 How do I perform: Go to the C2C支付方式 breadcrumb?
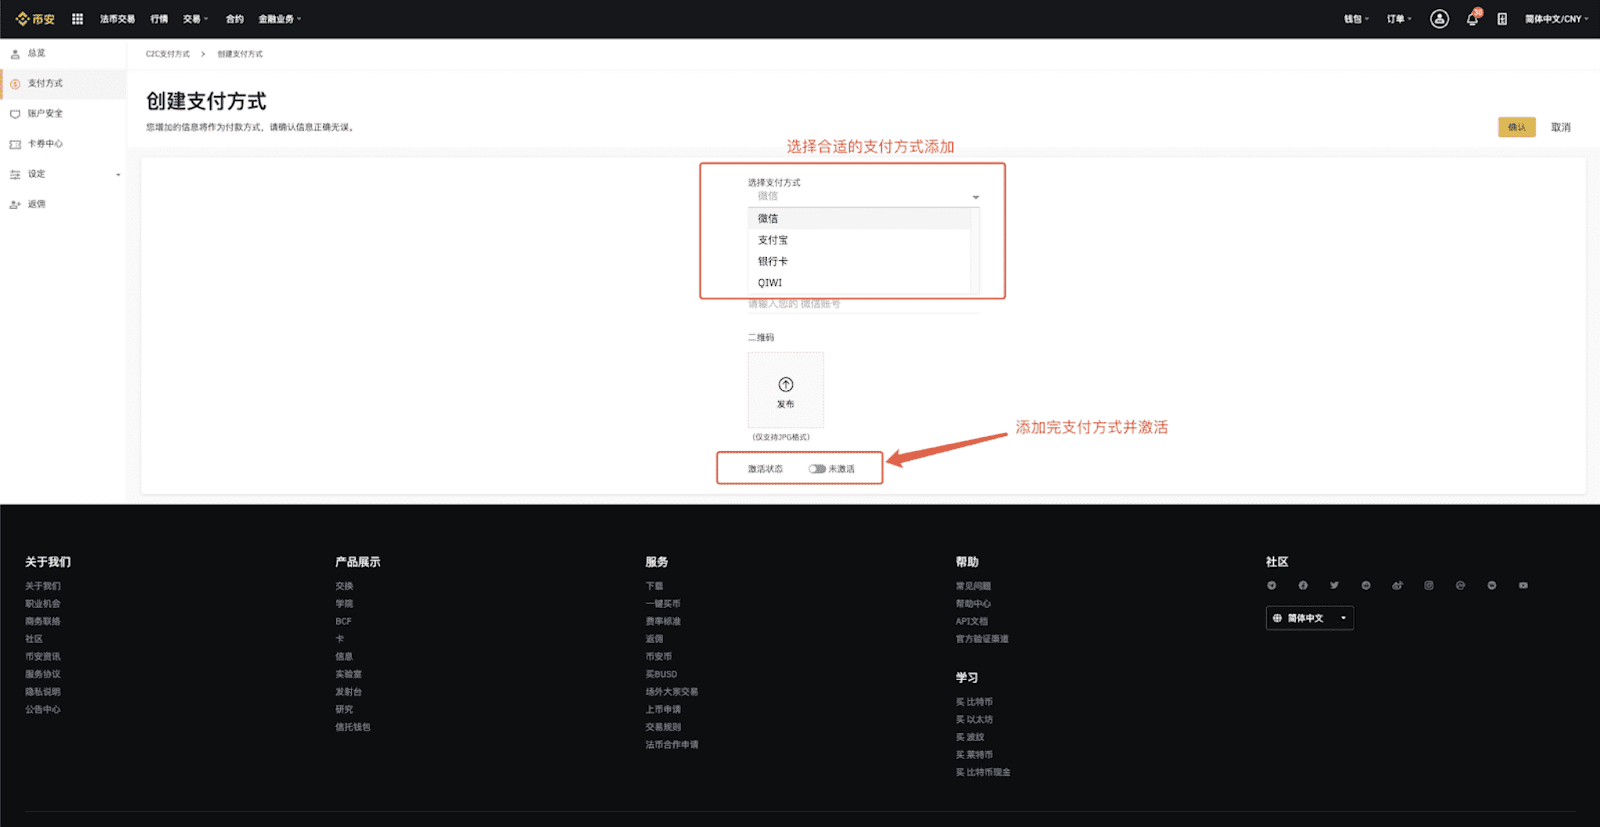[168, 54]
